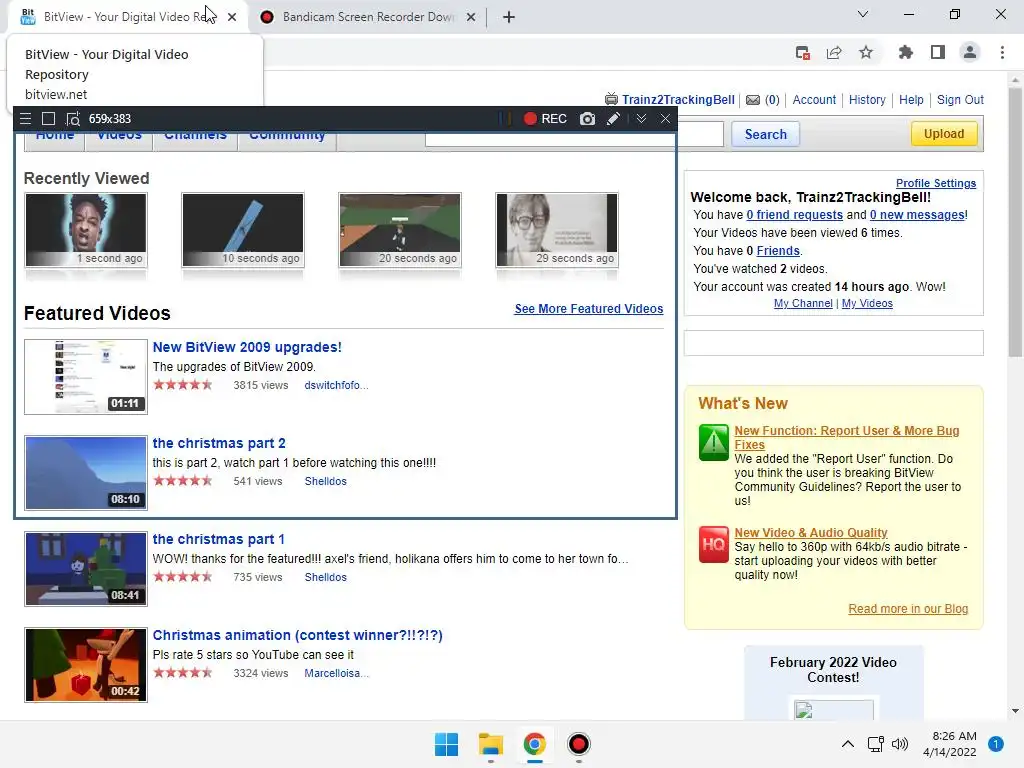Viewport: 1024px width, 768px height.
Task: Share this page via share icon
Action: (x=834, y=53)
